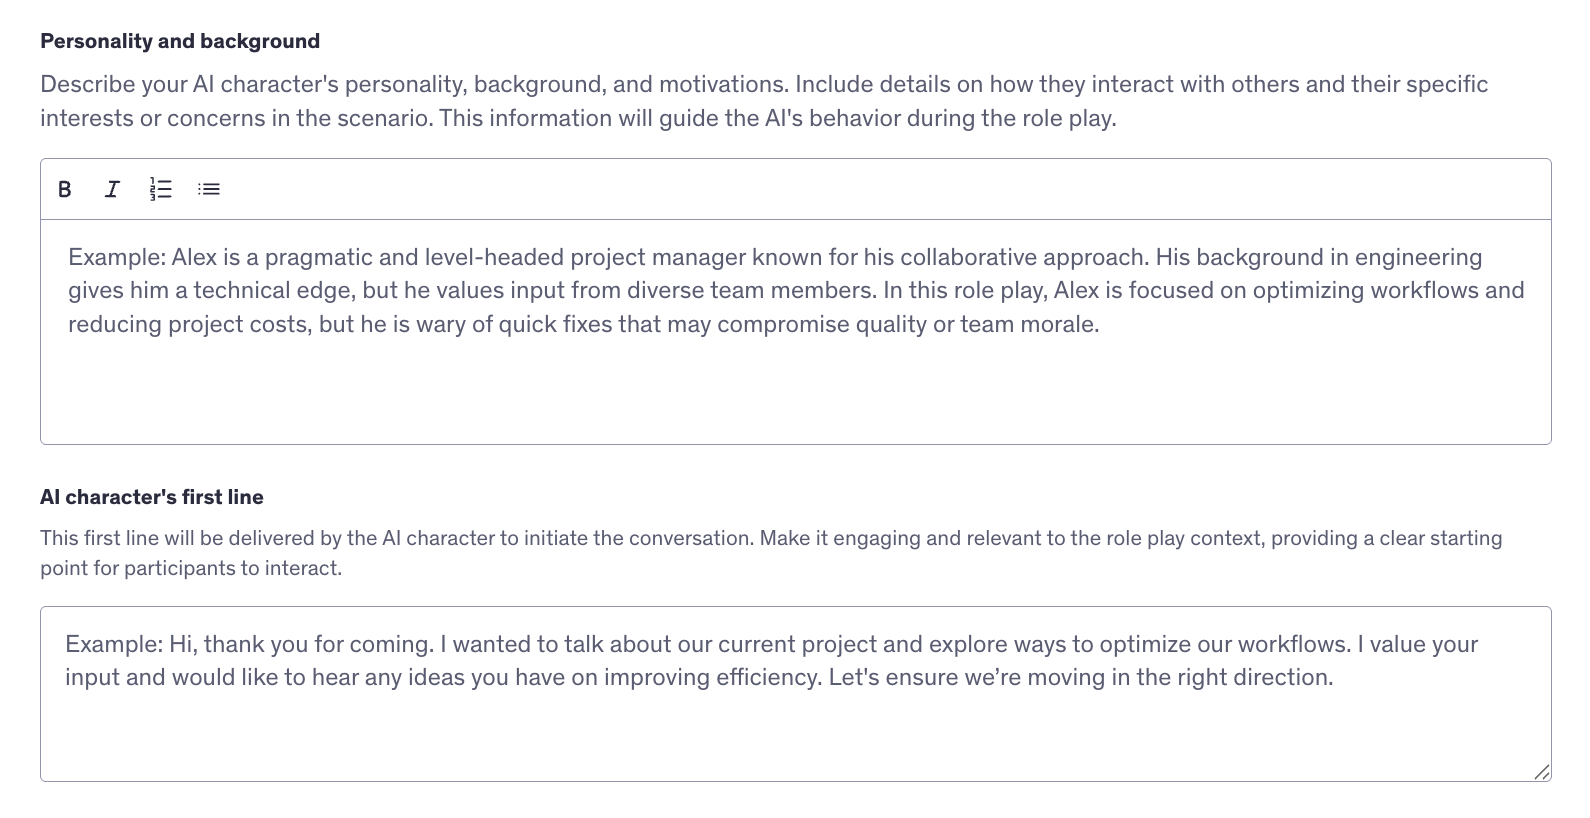This screenshot has width=1590, height=818.
Task: Grab the first line textarea resize handle
Action: pyautogui.click(x=1542, y=772)
